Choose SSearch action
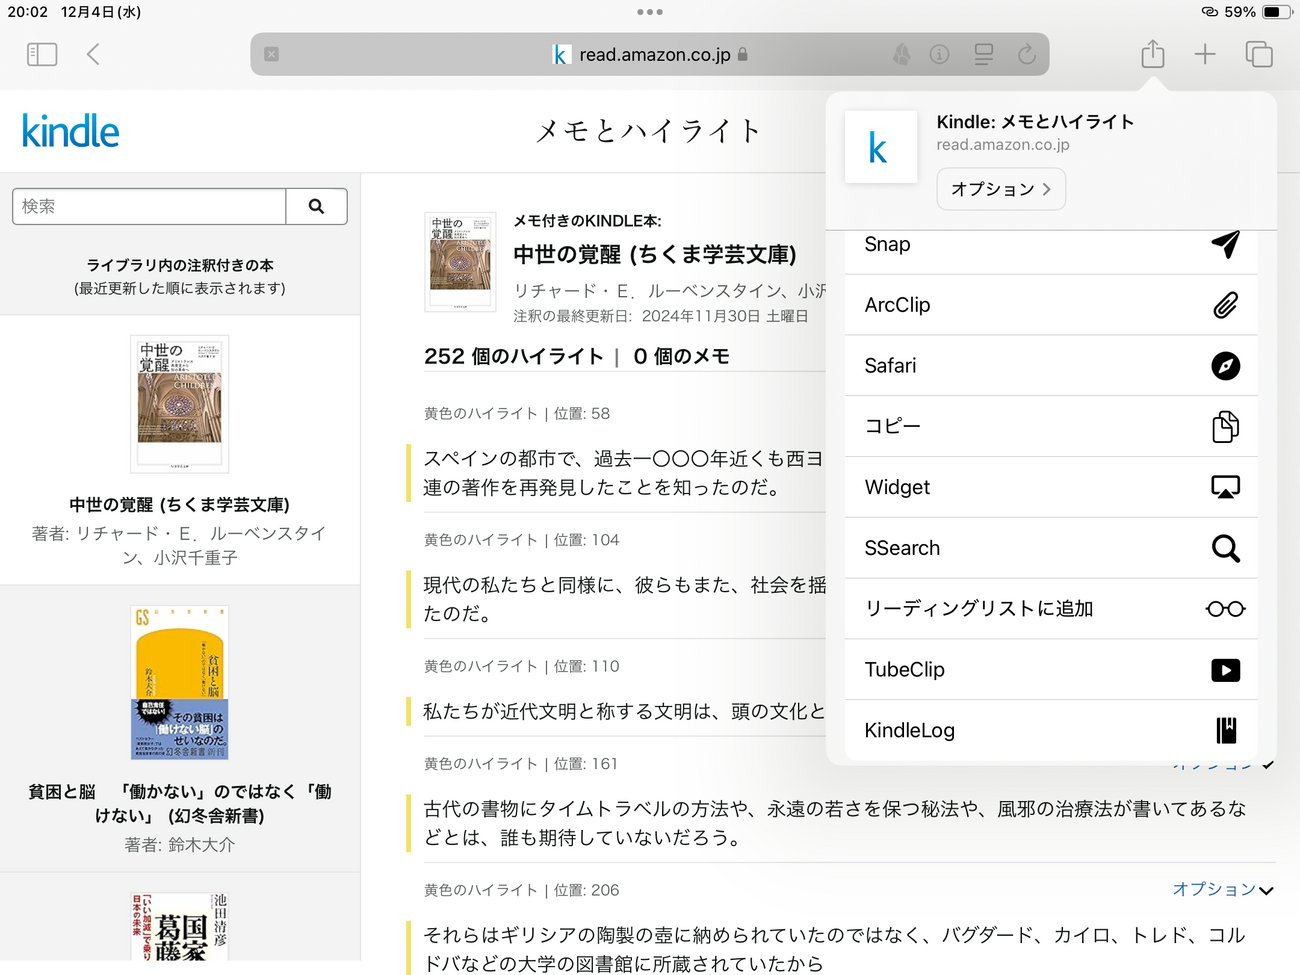Screen dimensions: 1300x975 tap(1051, 548)
